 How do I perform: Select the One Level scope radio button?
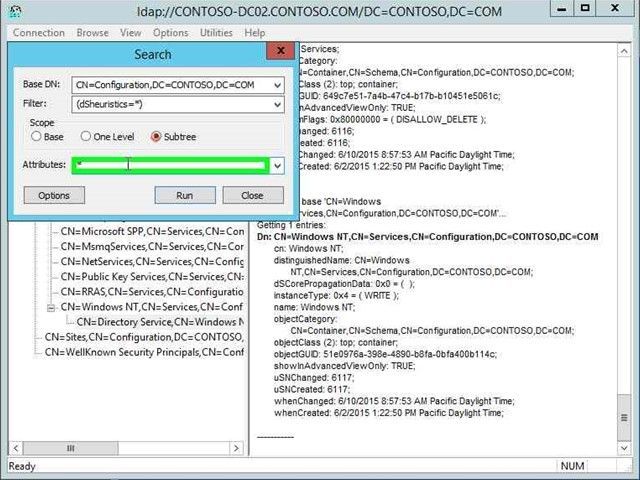[x=85, y=136]
